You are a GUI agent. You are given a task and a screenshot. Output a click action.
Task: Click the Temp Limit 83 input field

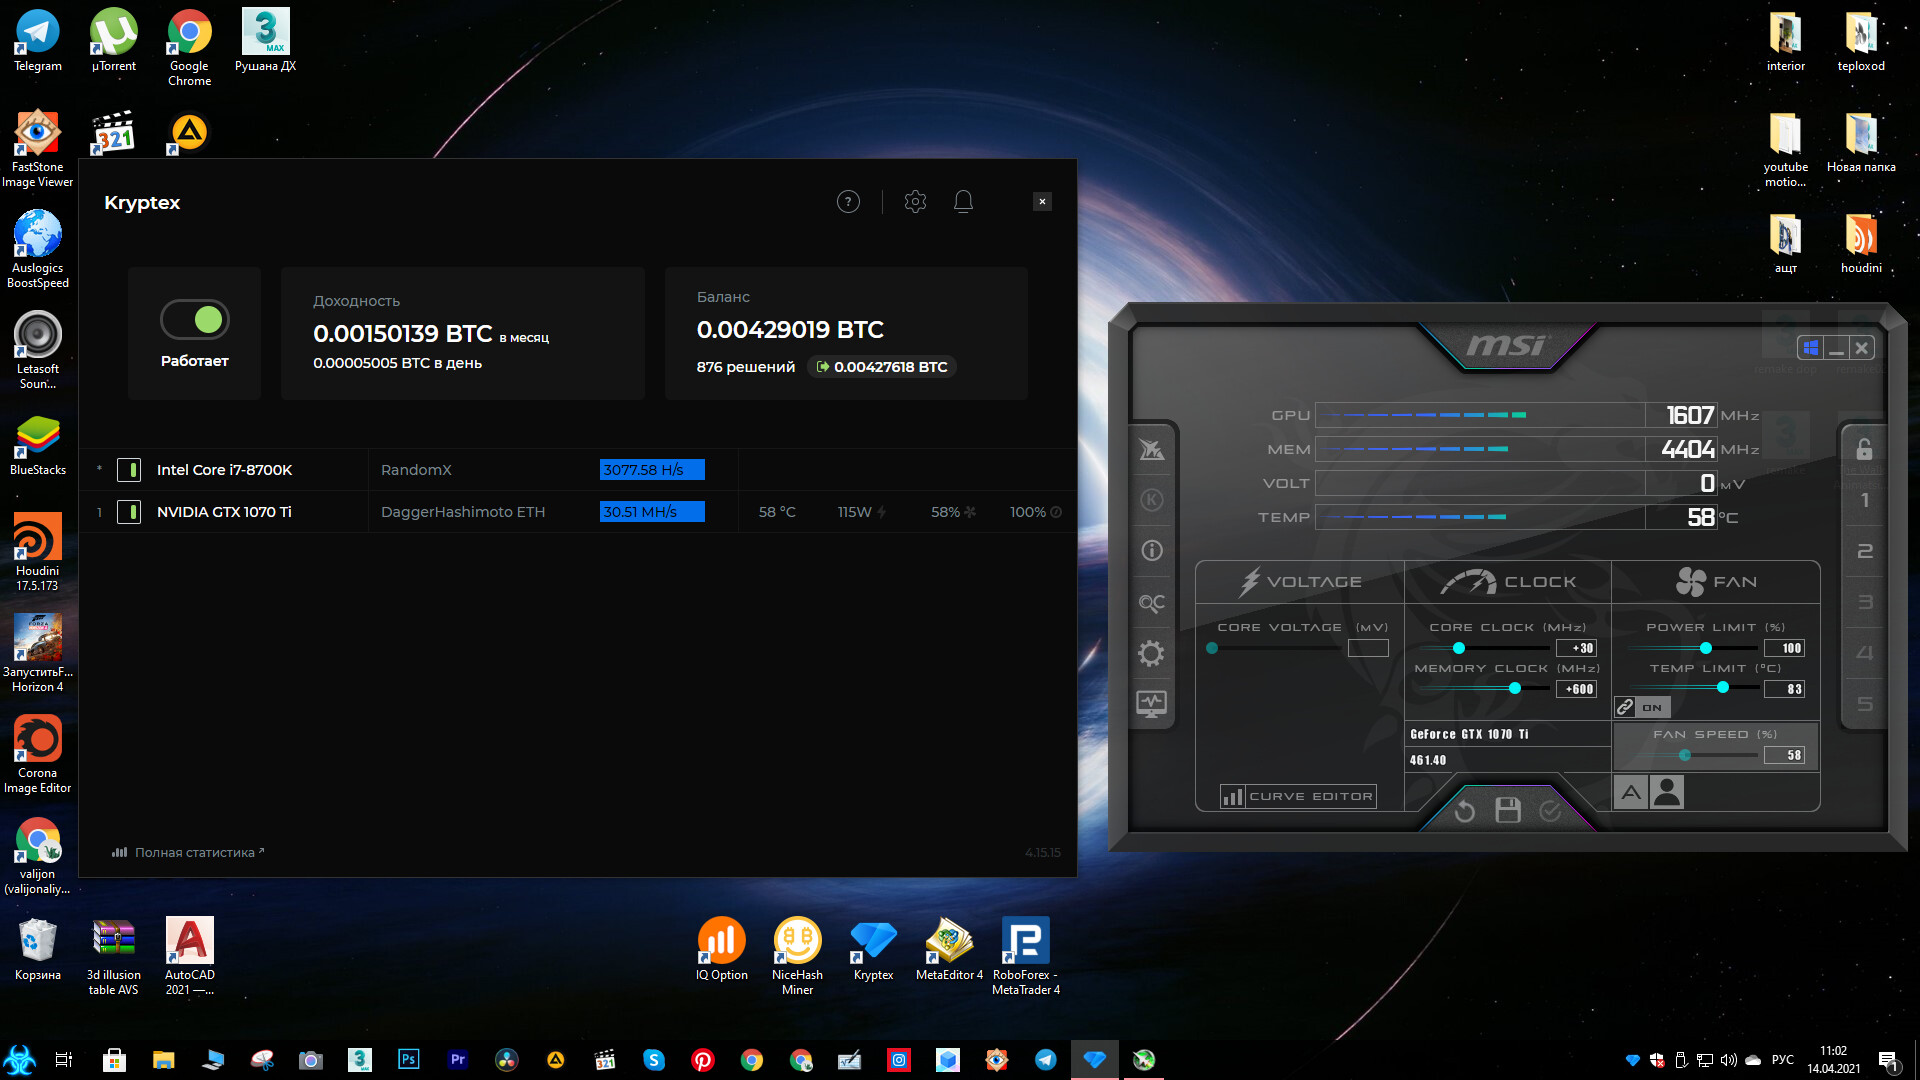pyautogui.click(x=1785, y=689)
